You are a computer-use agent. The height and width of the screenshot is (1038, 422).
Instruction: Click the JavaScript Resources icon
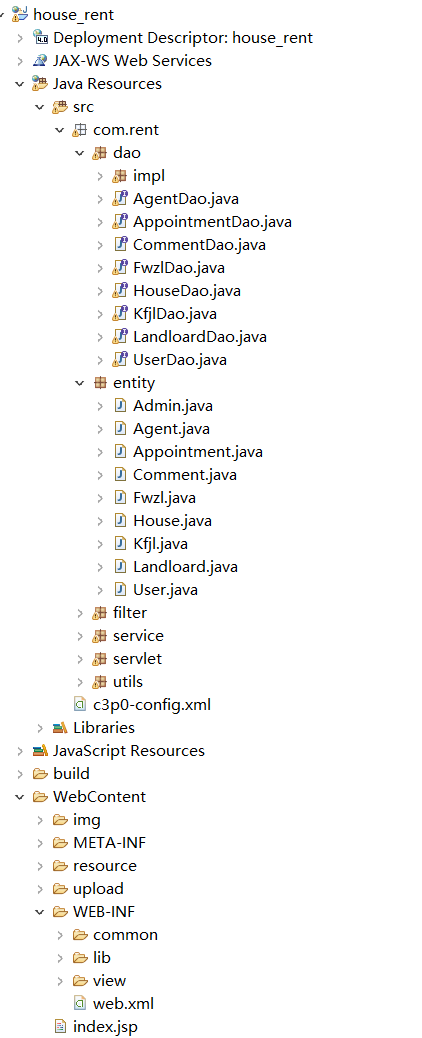coord(40,751)
